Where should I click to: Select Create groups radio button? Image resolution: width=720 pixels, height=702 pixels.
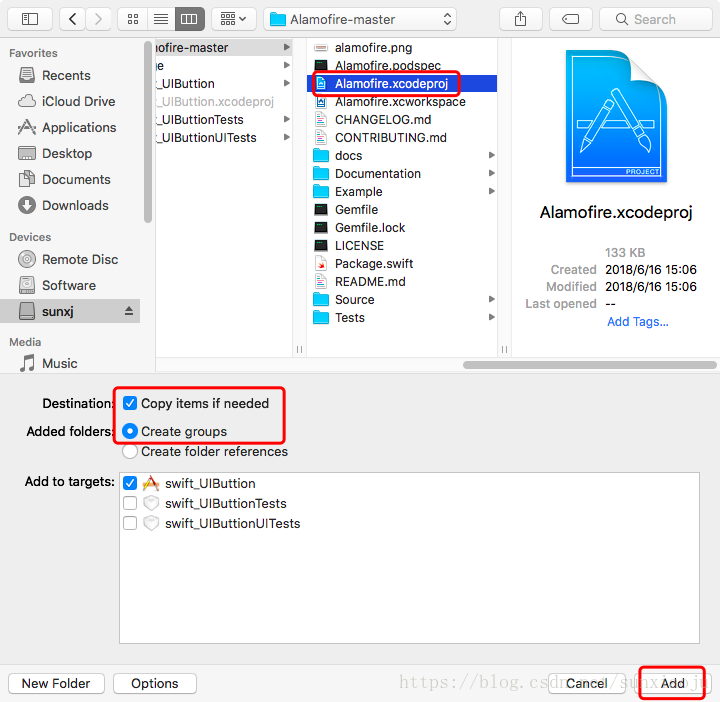[x=130, y=432]
